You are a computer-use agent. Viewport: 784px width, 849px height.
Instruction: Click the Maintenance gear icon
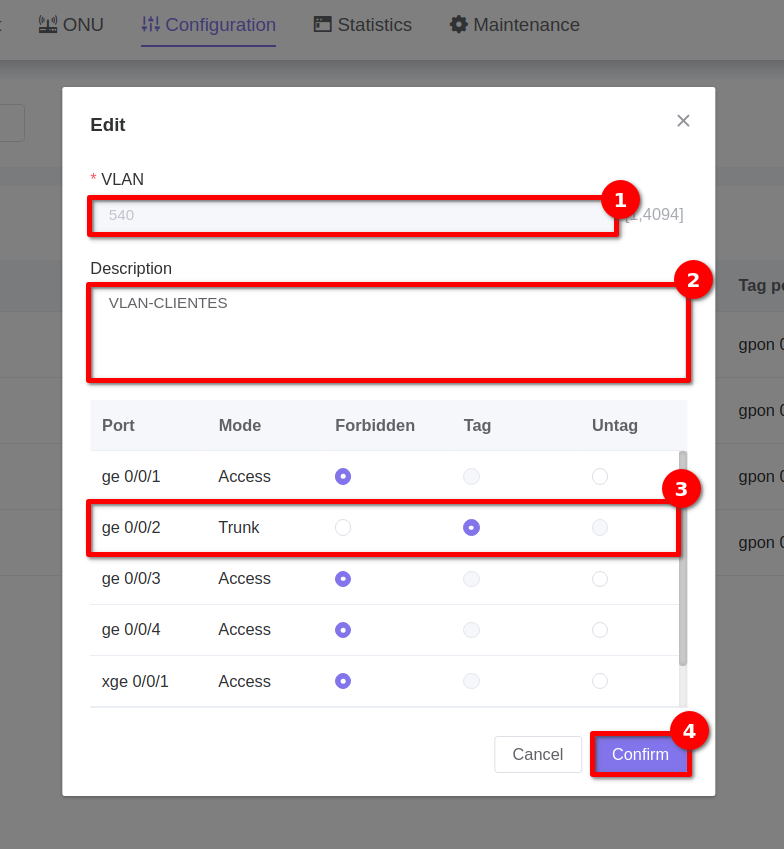459,24
